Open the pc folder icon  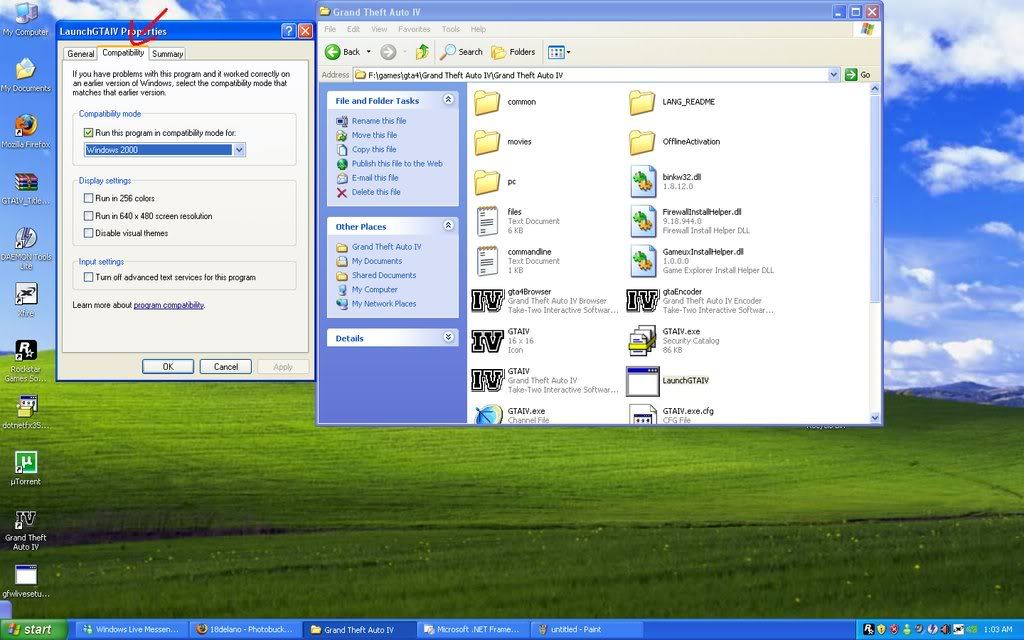(487, 182)
